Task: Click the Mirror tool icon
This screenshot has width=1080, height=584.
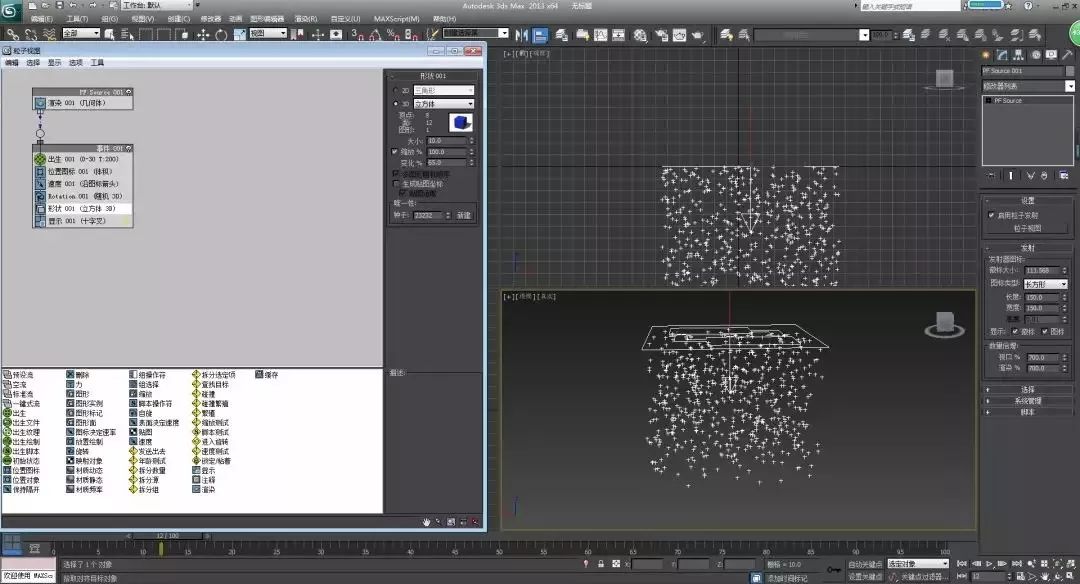Action: [x=521, y=34]
